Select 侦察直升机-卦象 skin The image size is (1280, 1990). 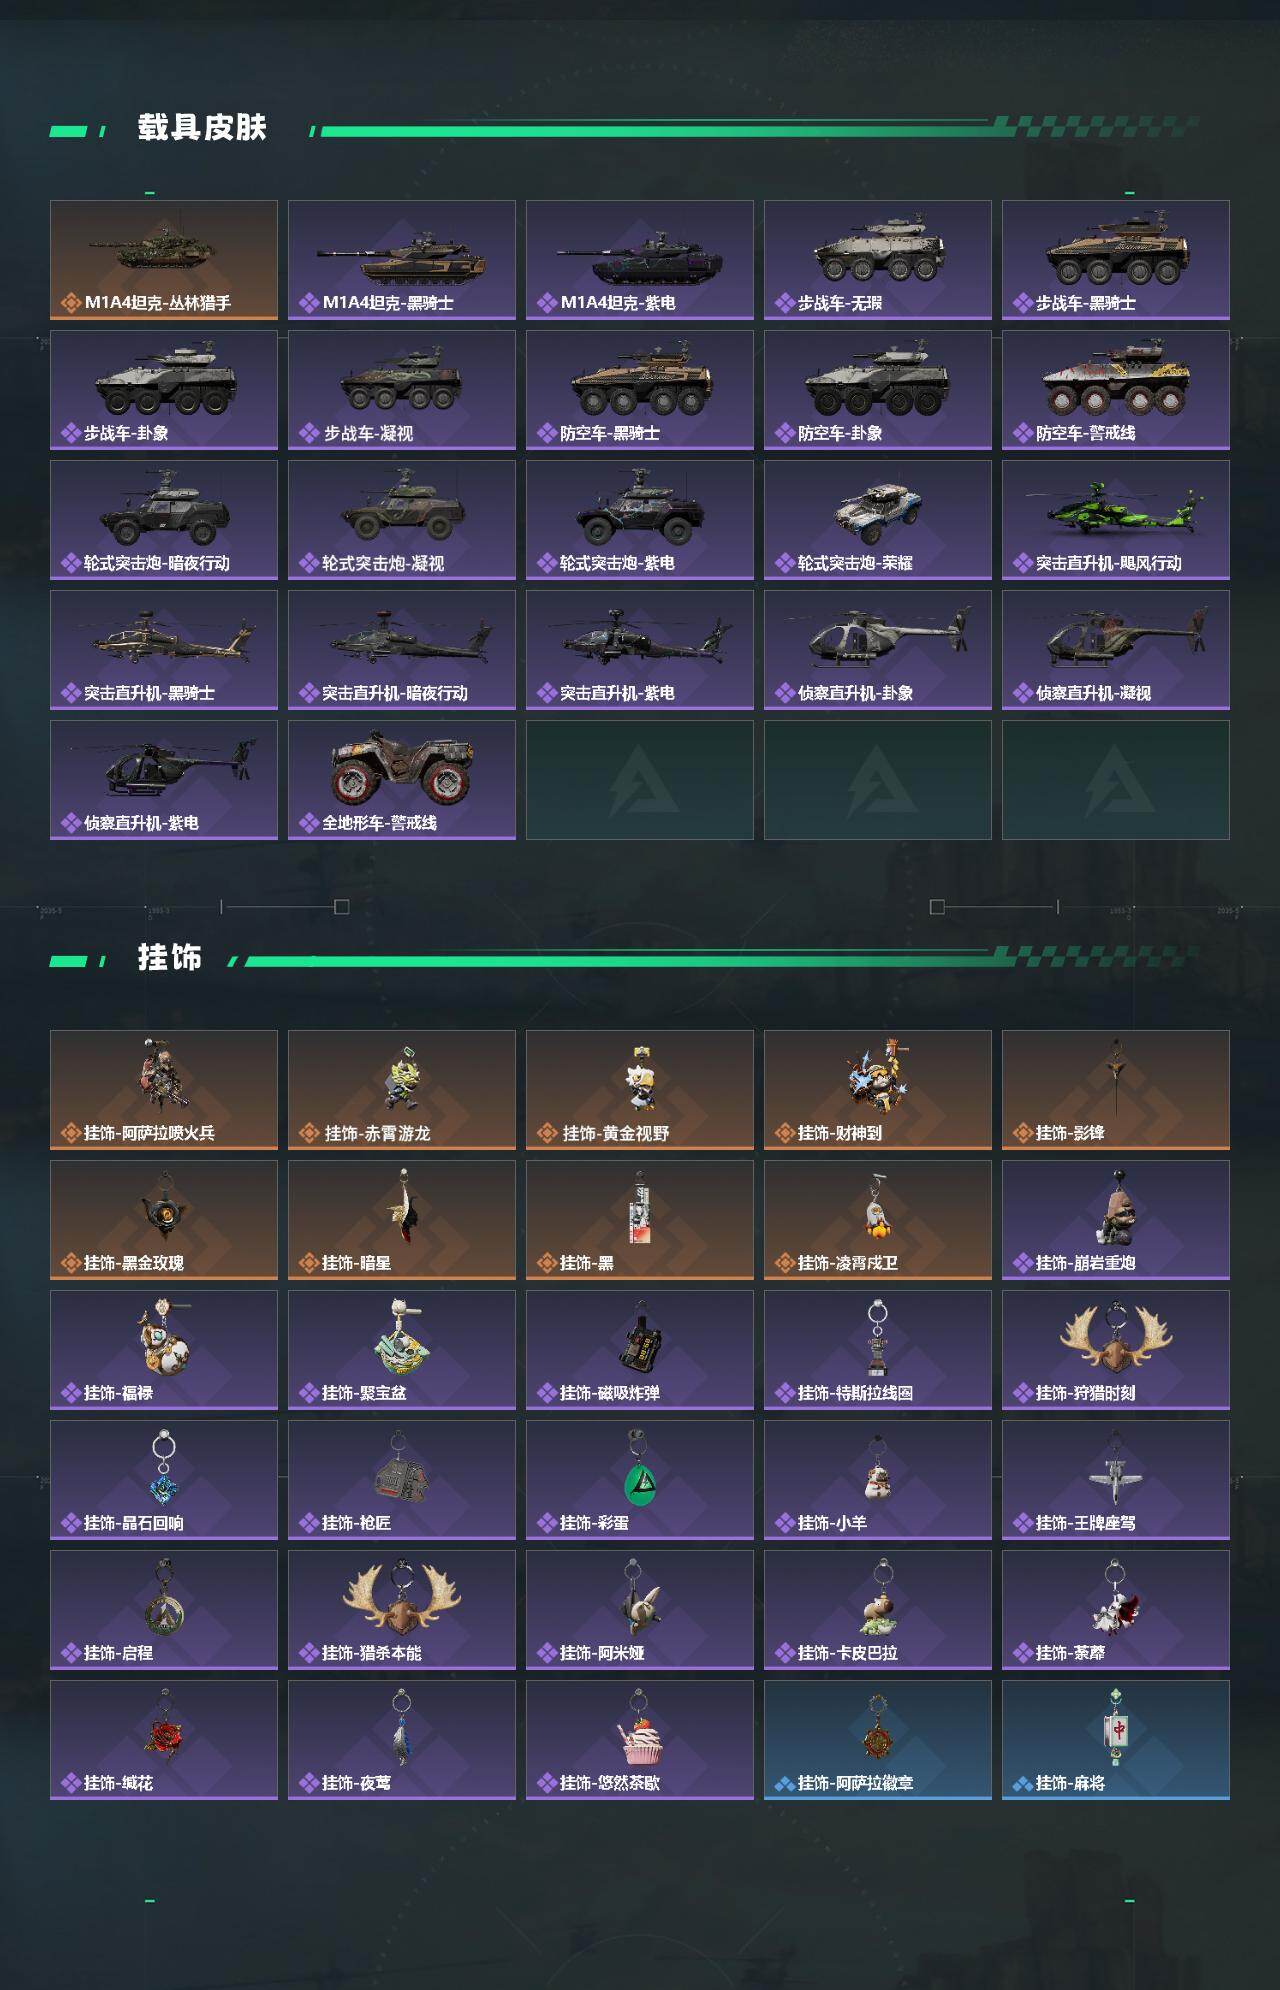point(878,650)
